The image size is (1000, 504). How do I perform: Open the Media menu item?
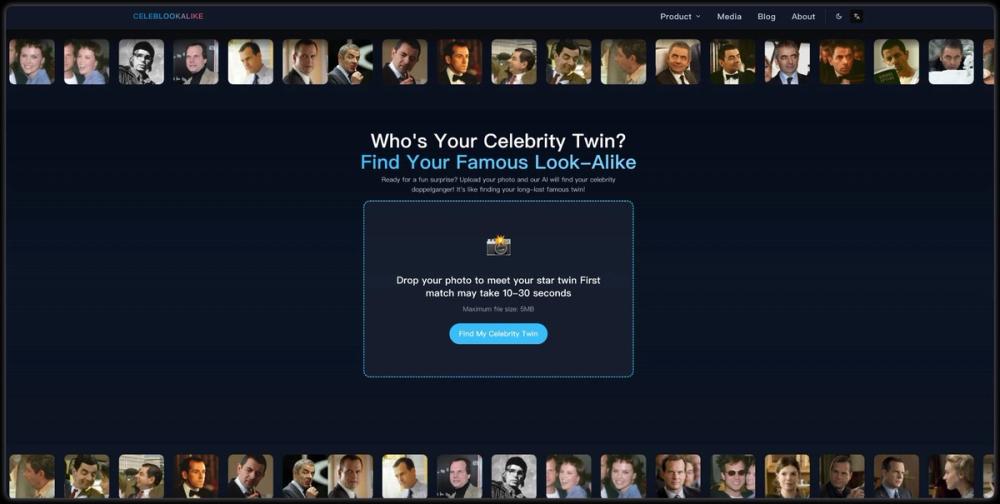coord(729,17)
